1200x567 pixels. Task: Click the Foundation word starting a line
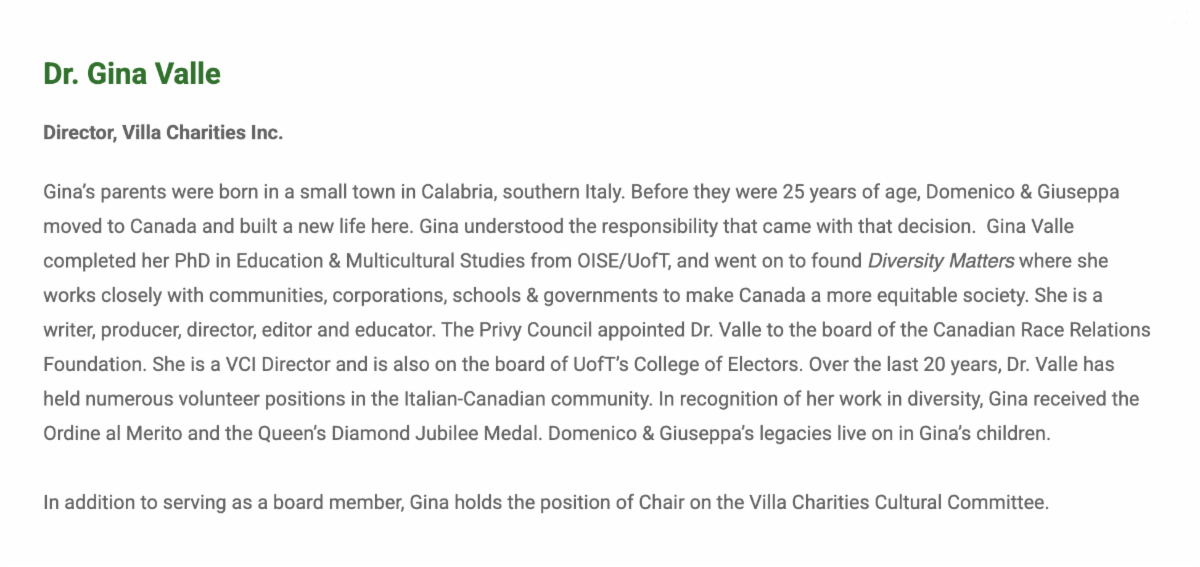(86, 364)
